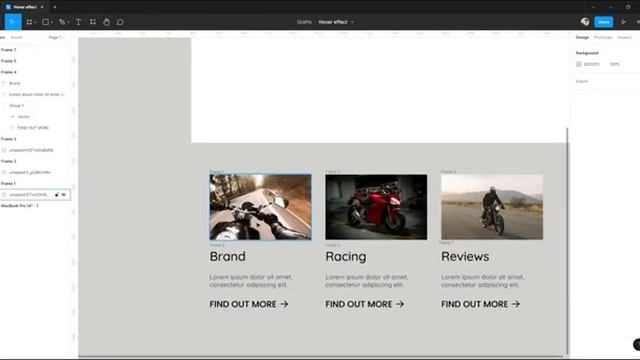Select the Frame 3 layer

pyautogui.click(x=9, y=139)
